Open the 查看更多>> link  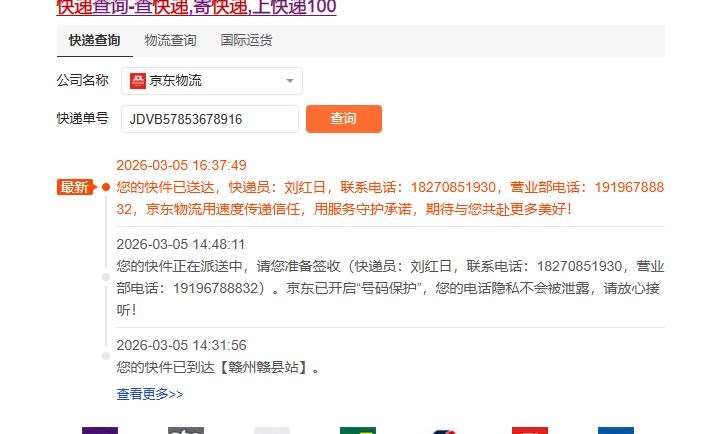pyautogui.click(x=150, y=394)
